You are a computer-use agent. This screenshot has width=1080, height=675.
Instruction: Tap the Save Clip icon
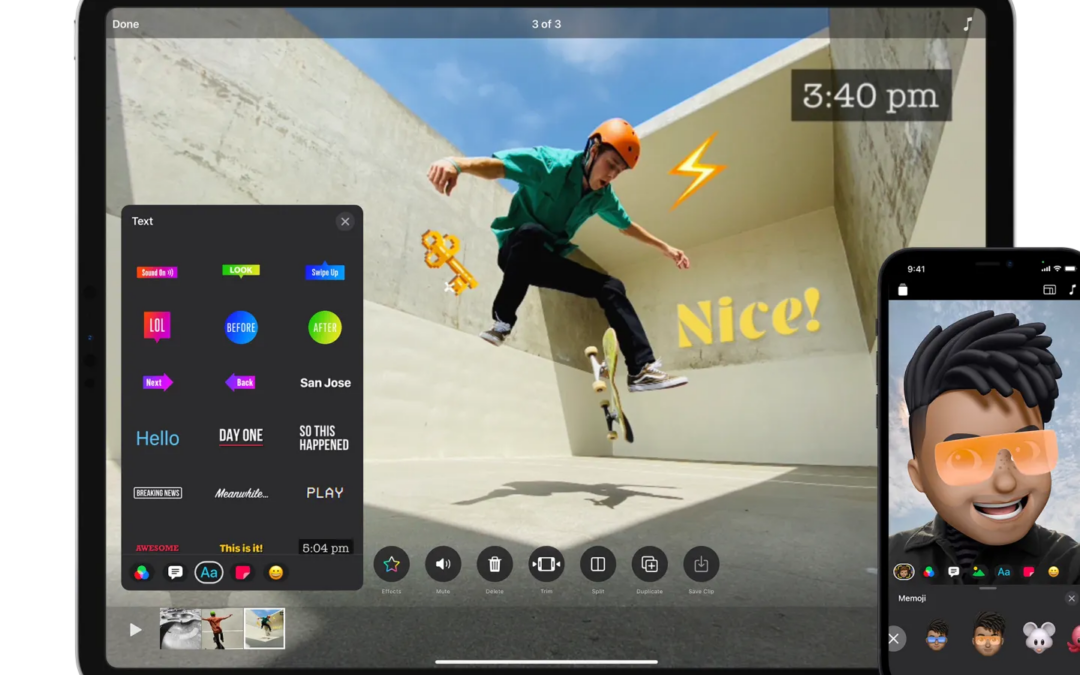701,565
